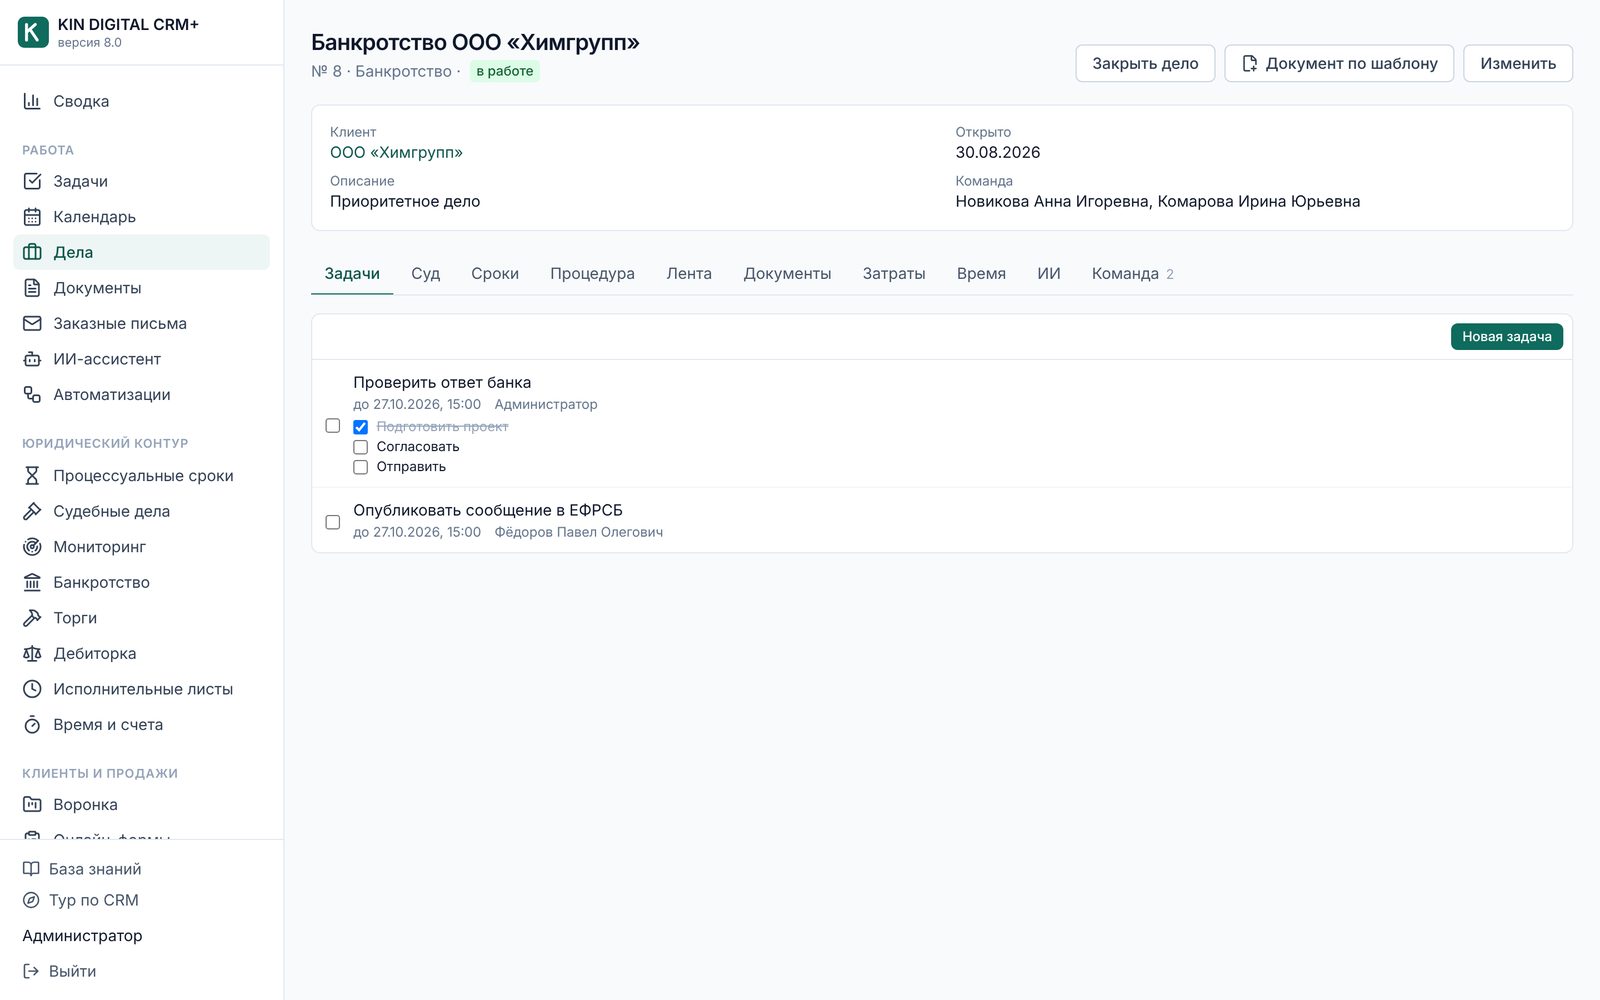Screen dimensions: 1600x1000
Task: Open client link ООО «Химгрупп»
Action: [397, 153]
